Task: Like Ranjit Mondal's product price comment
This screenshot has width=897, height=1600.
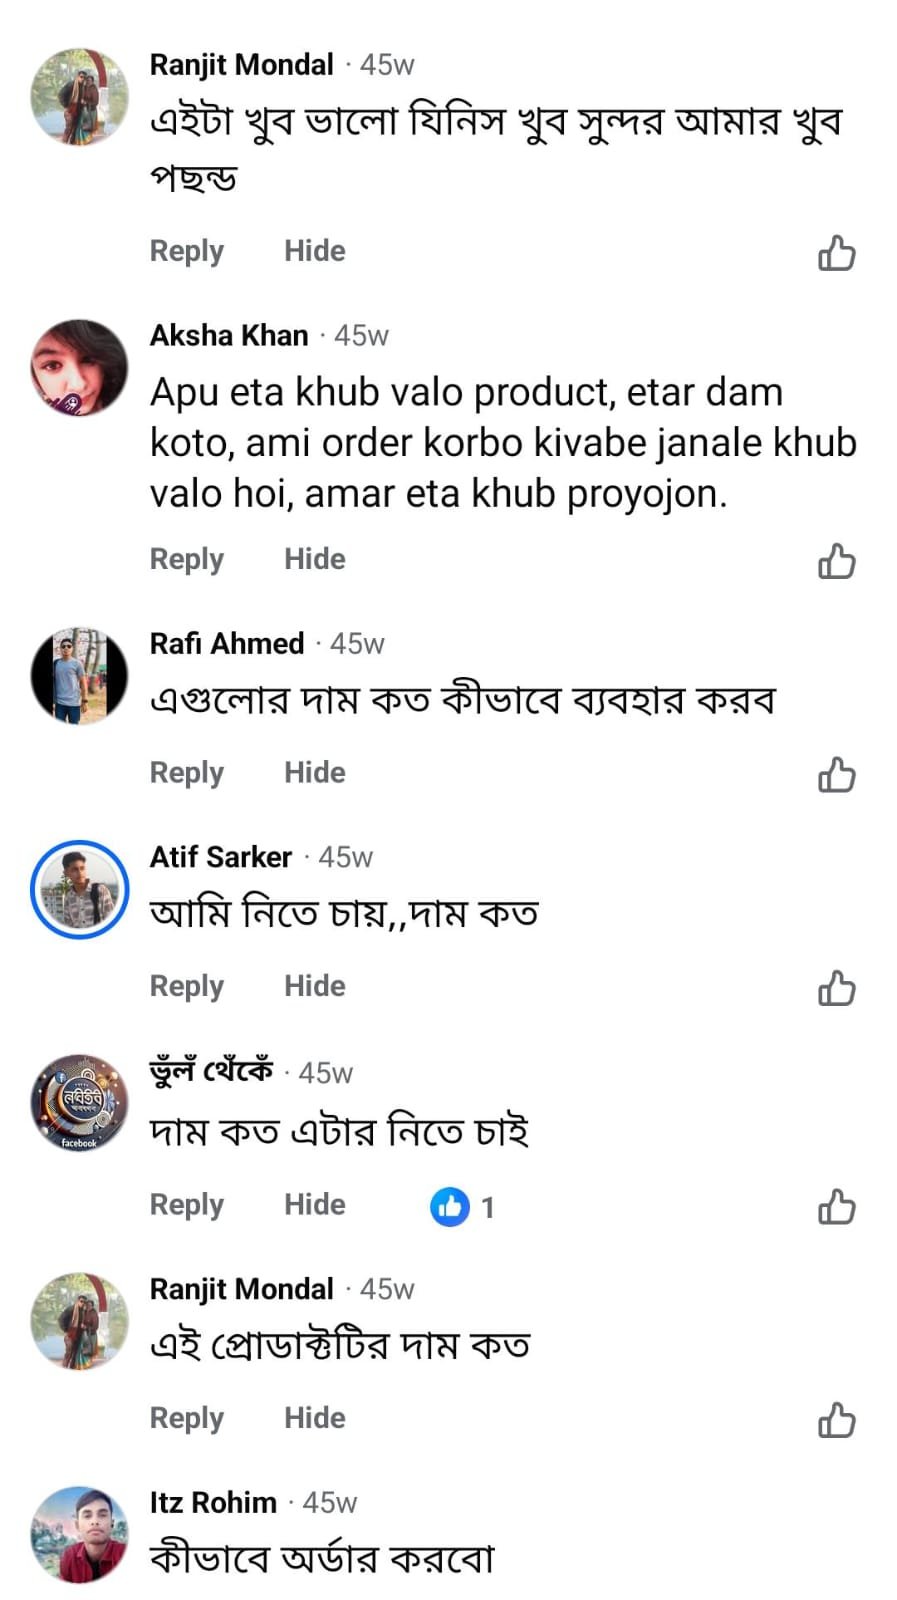Action: click(x=836, y=1420)
